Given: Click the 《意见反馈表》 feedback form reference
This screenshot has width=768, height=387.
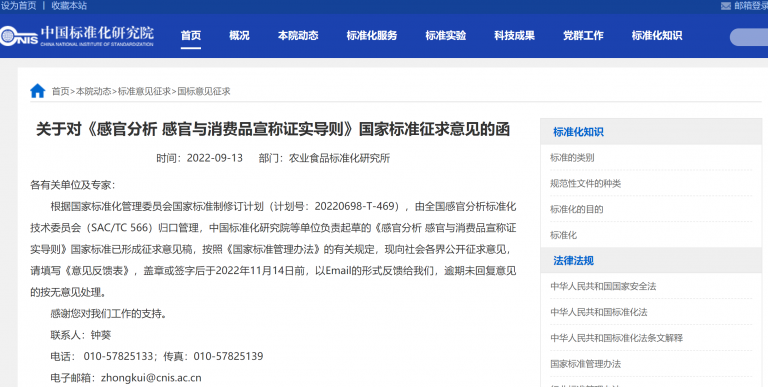Looking at the screenshot, I should [97, 271].
